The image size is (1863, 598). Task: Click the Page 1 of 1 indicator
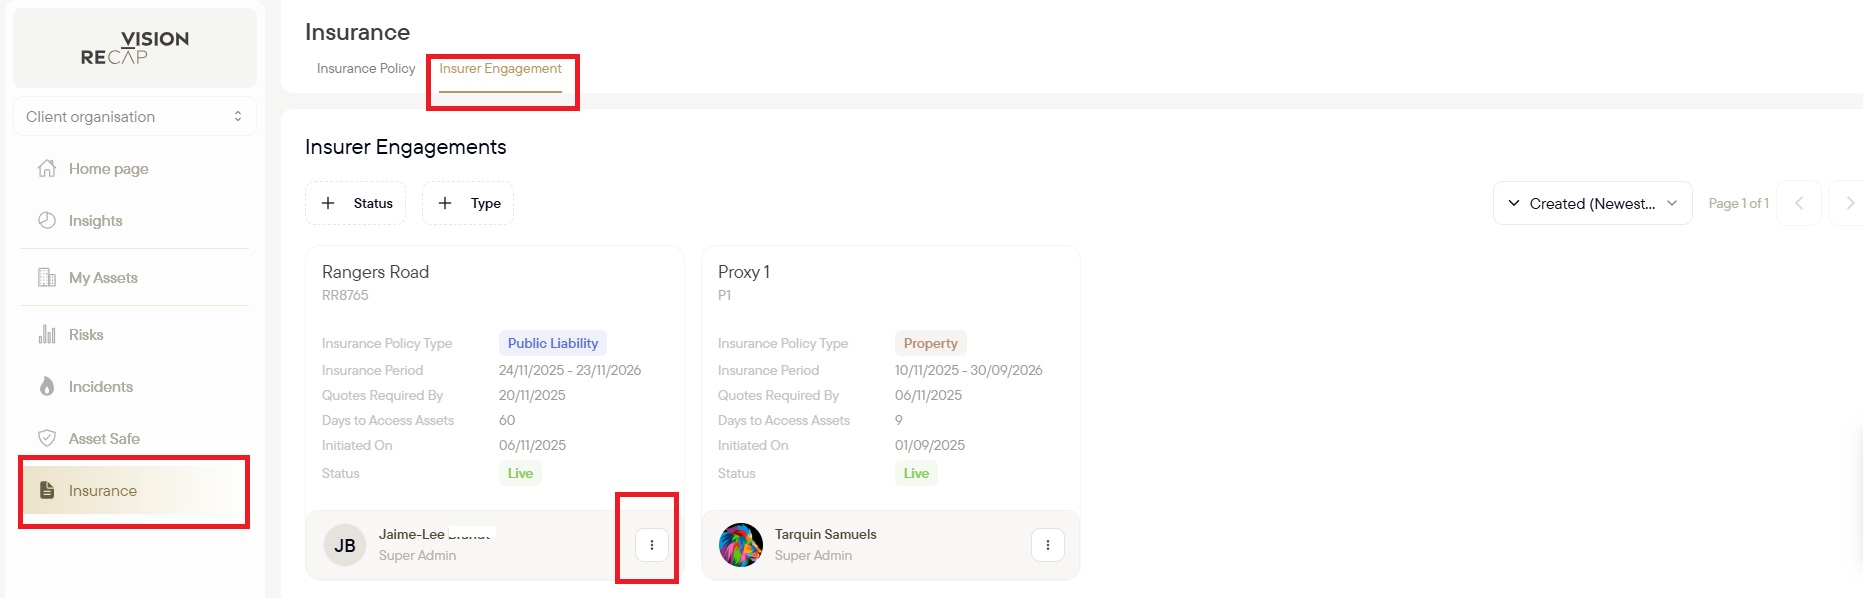(x=1738, y=203)
